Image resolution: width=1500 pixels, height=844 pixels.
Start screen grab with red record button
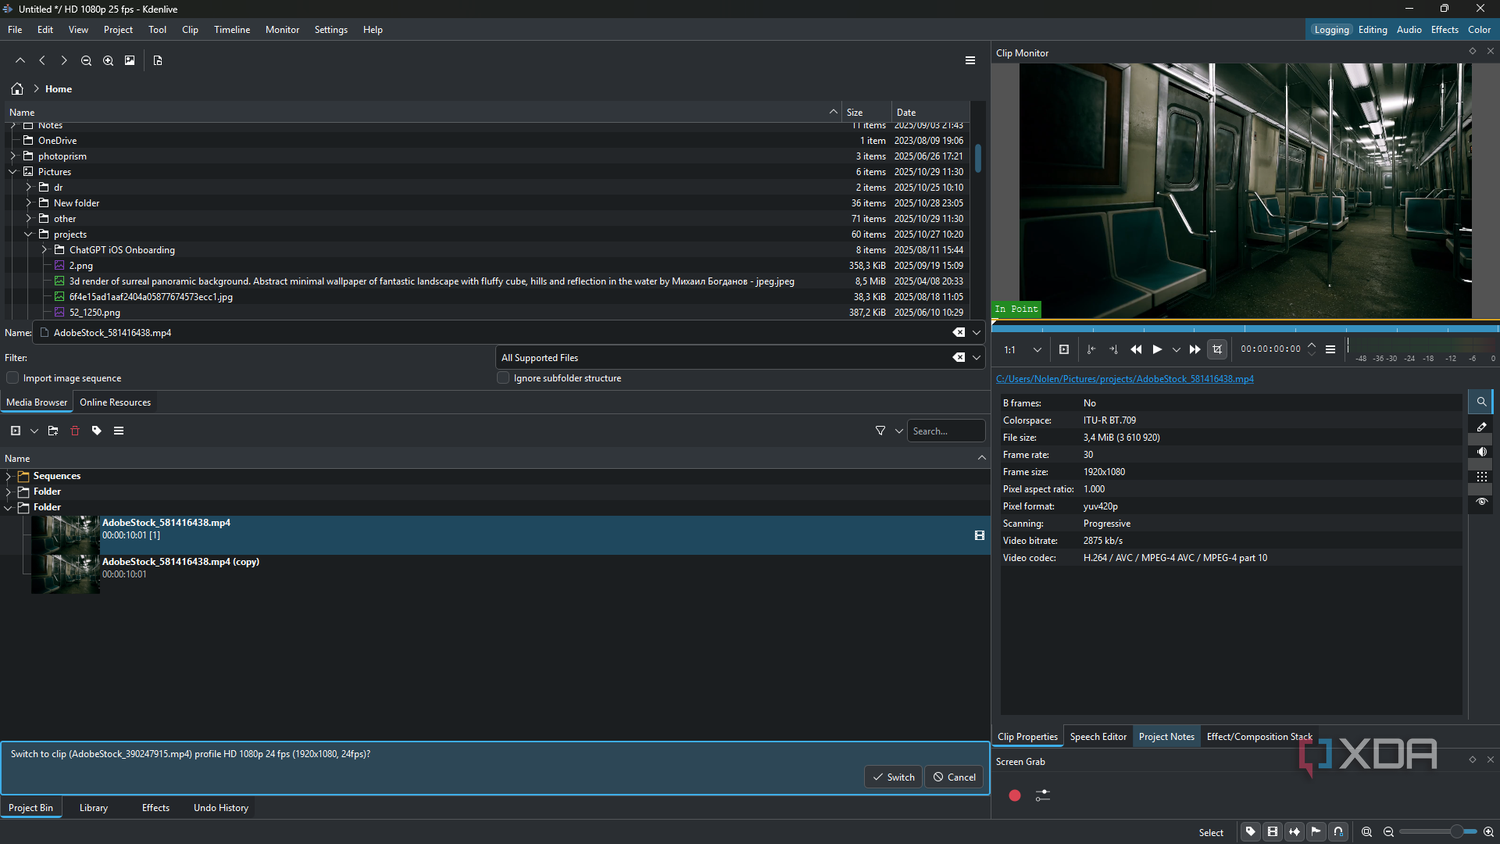tap(1015, 796)
